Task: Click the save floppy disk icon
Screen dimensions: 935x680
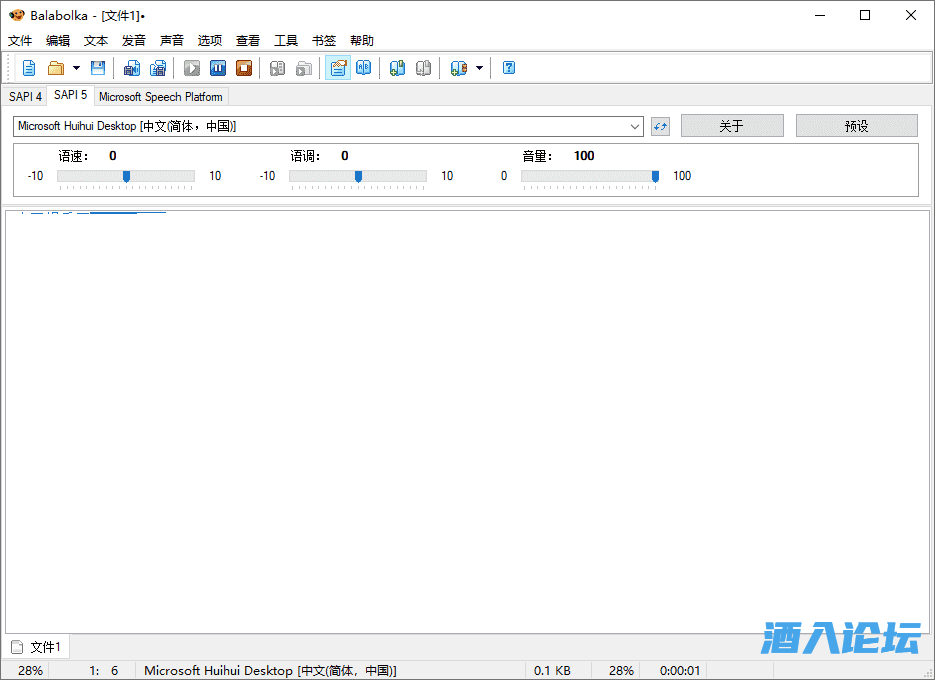Action: pos(98,68)
